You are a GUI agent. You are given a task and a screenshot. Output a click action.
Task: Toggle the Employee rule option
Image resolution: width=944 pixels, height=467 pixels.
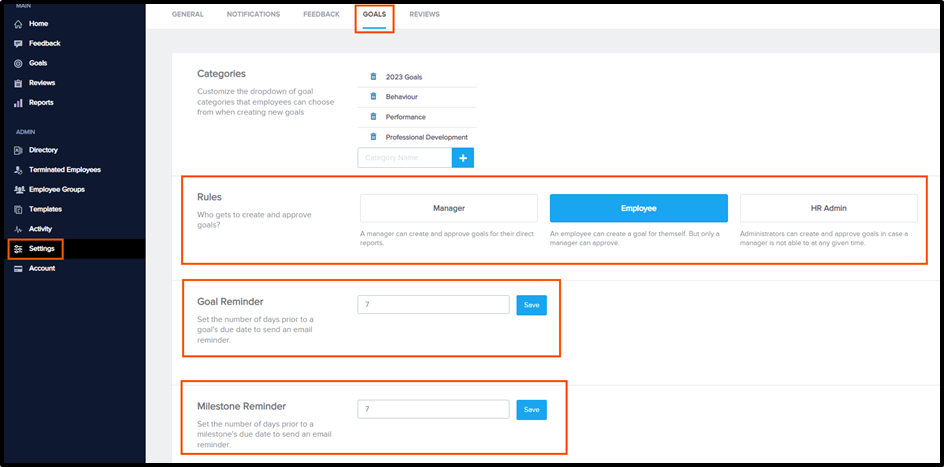[x=638, y=208]
